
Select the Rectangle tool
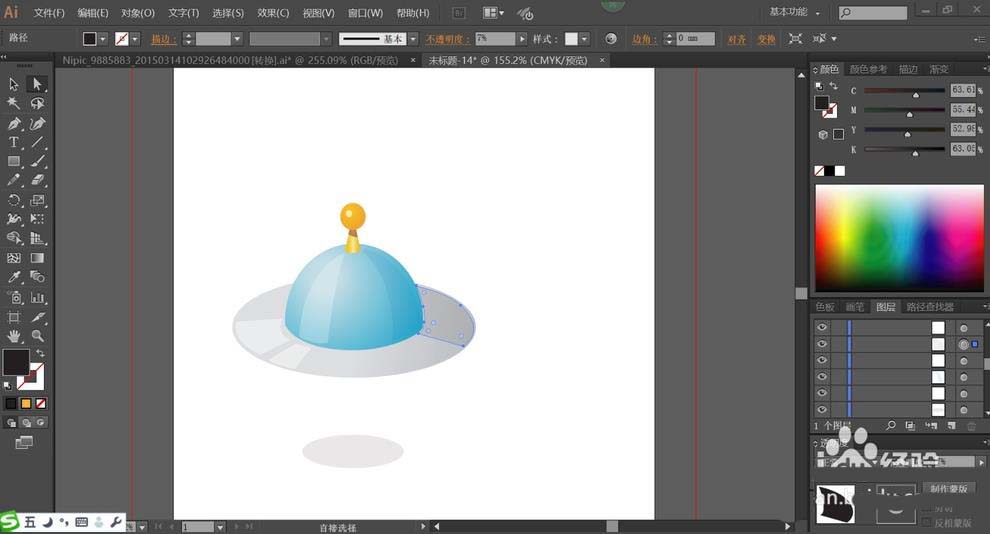pyautogui.click(x=13, y=162)
